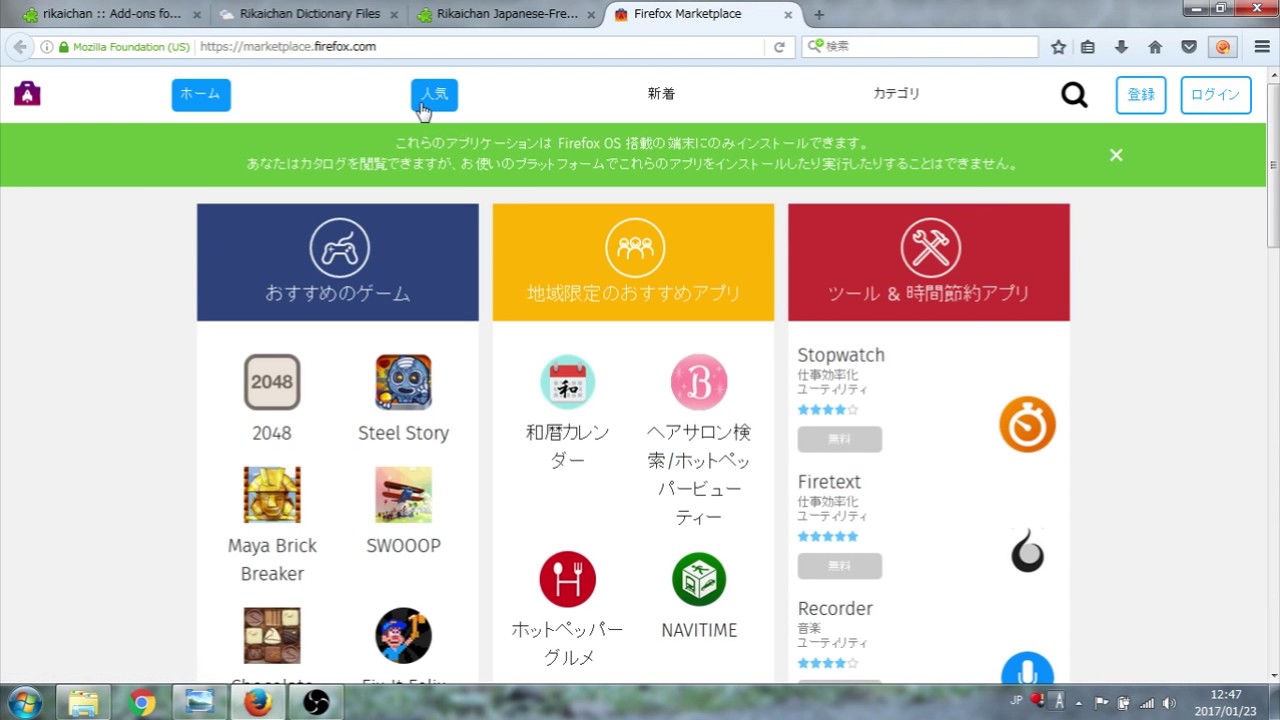Switch to the Rikaichan Dictionary Files tab
The width and height of the screenshot is (1280, 720).
tap(308, 14)
